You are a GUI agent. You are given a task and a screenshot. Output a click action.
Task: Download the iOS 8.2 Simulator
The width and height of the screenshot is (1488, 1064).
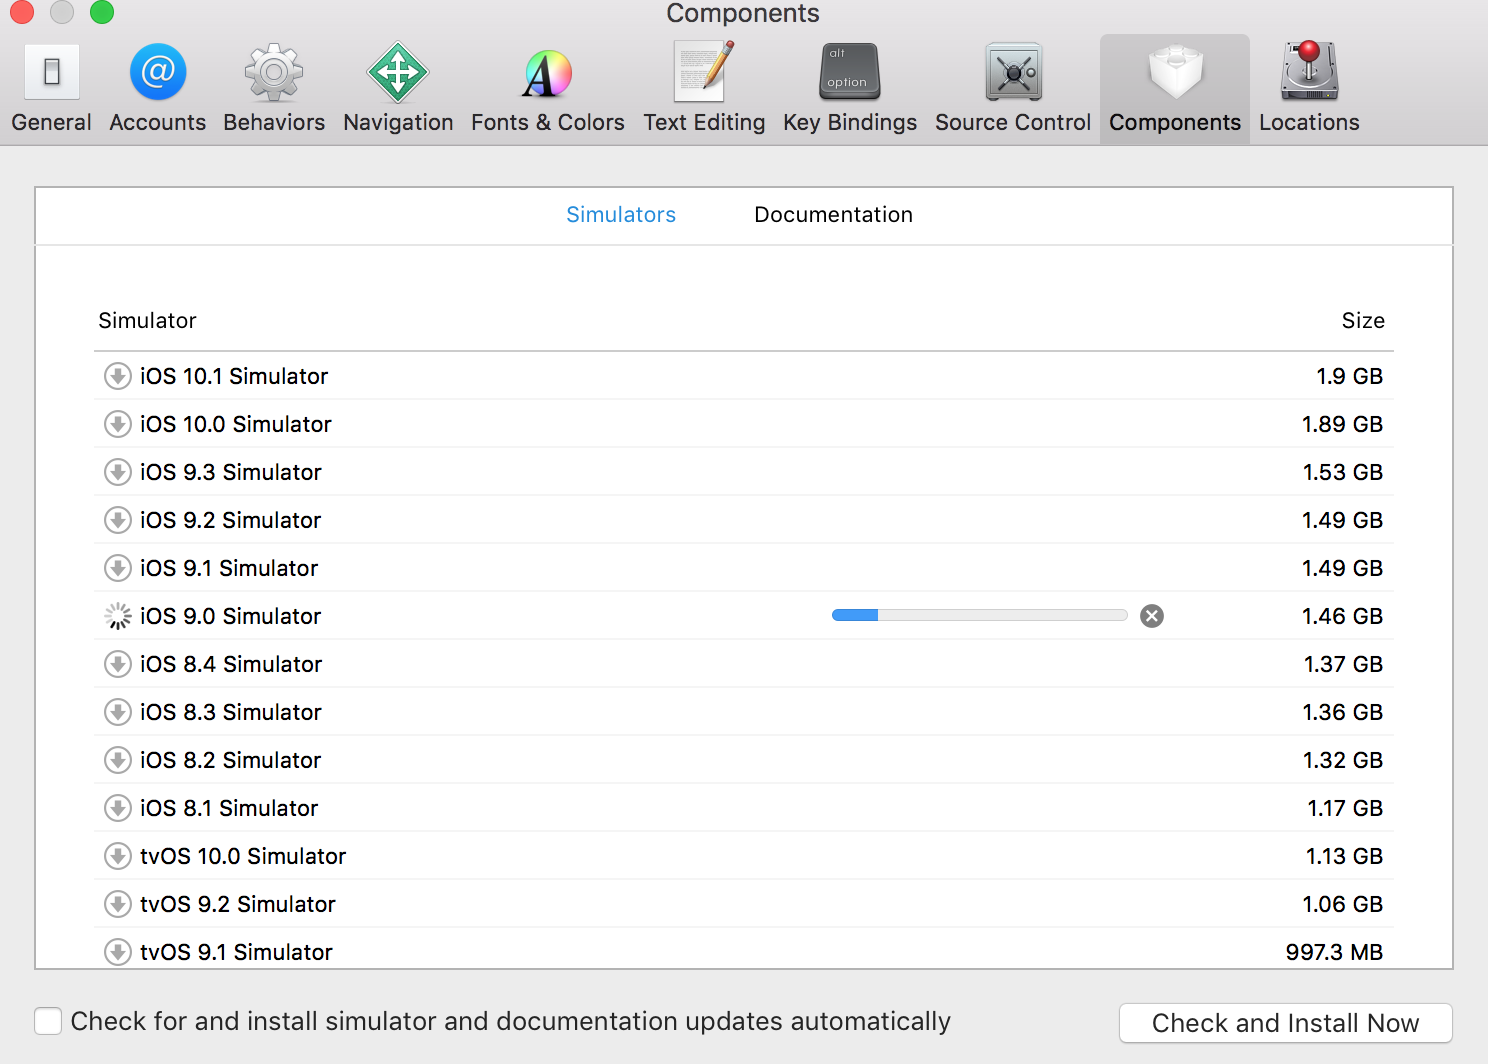(x=118, y=760)
